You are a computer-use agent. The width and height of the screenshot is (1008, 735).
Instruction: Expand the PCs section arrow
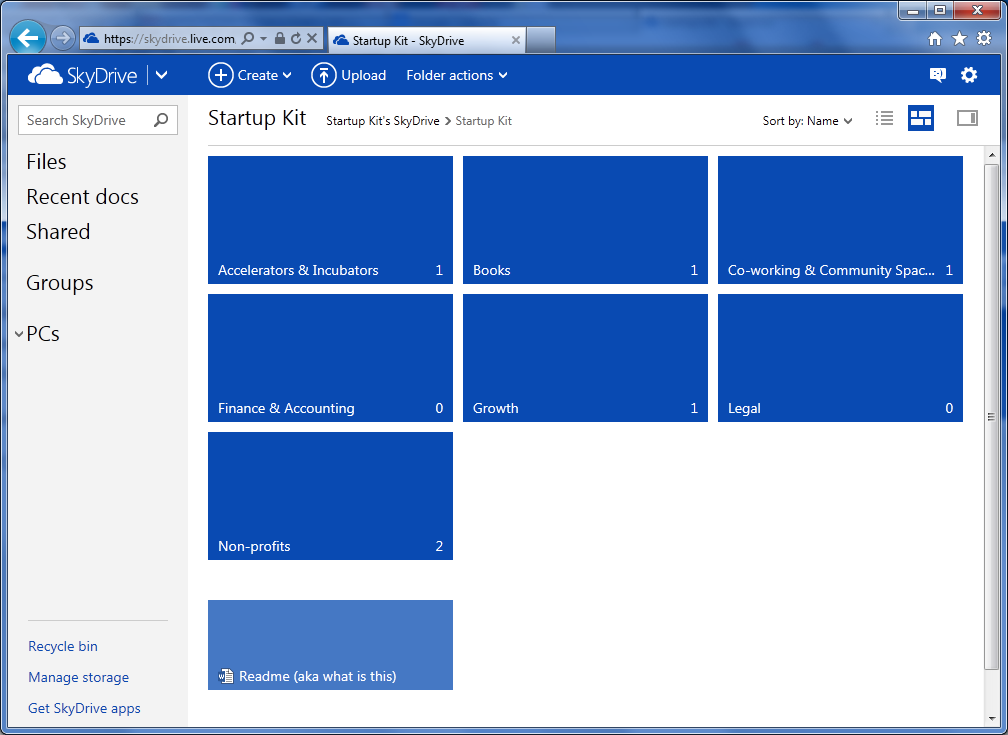19,334
